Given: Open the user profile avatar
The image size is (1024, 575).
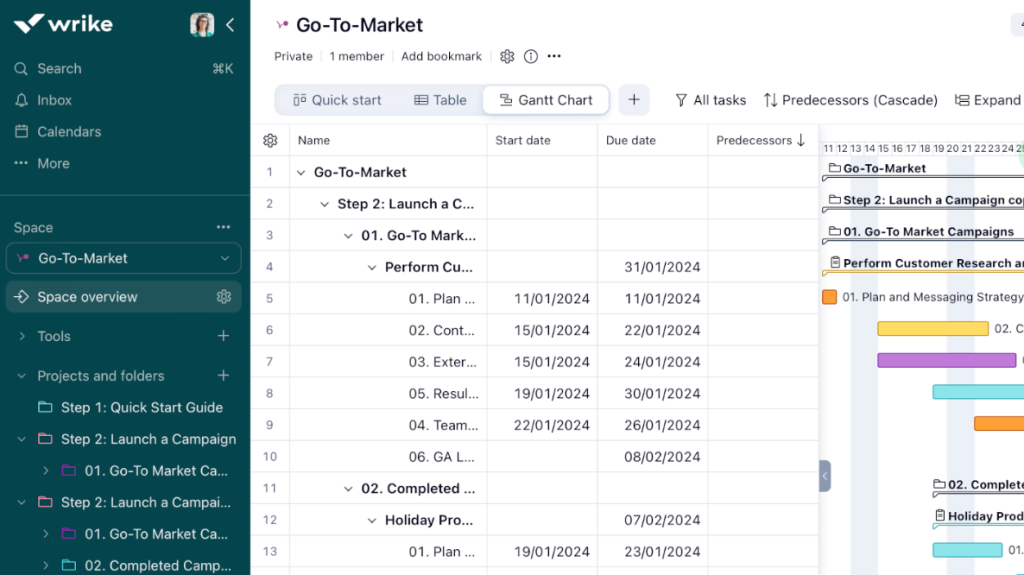Looking at the screenshot, I should click(202, 25).
